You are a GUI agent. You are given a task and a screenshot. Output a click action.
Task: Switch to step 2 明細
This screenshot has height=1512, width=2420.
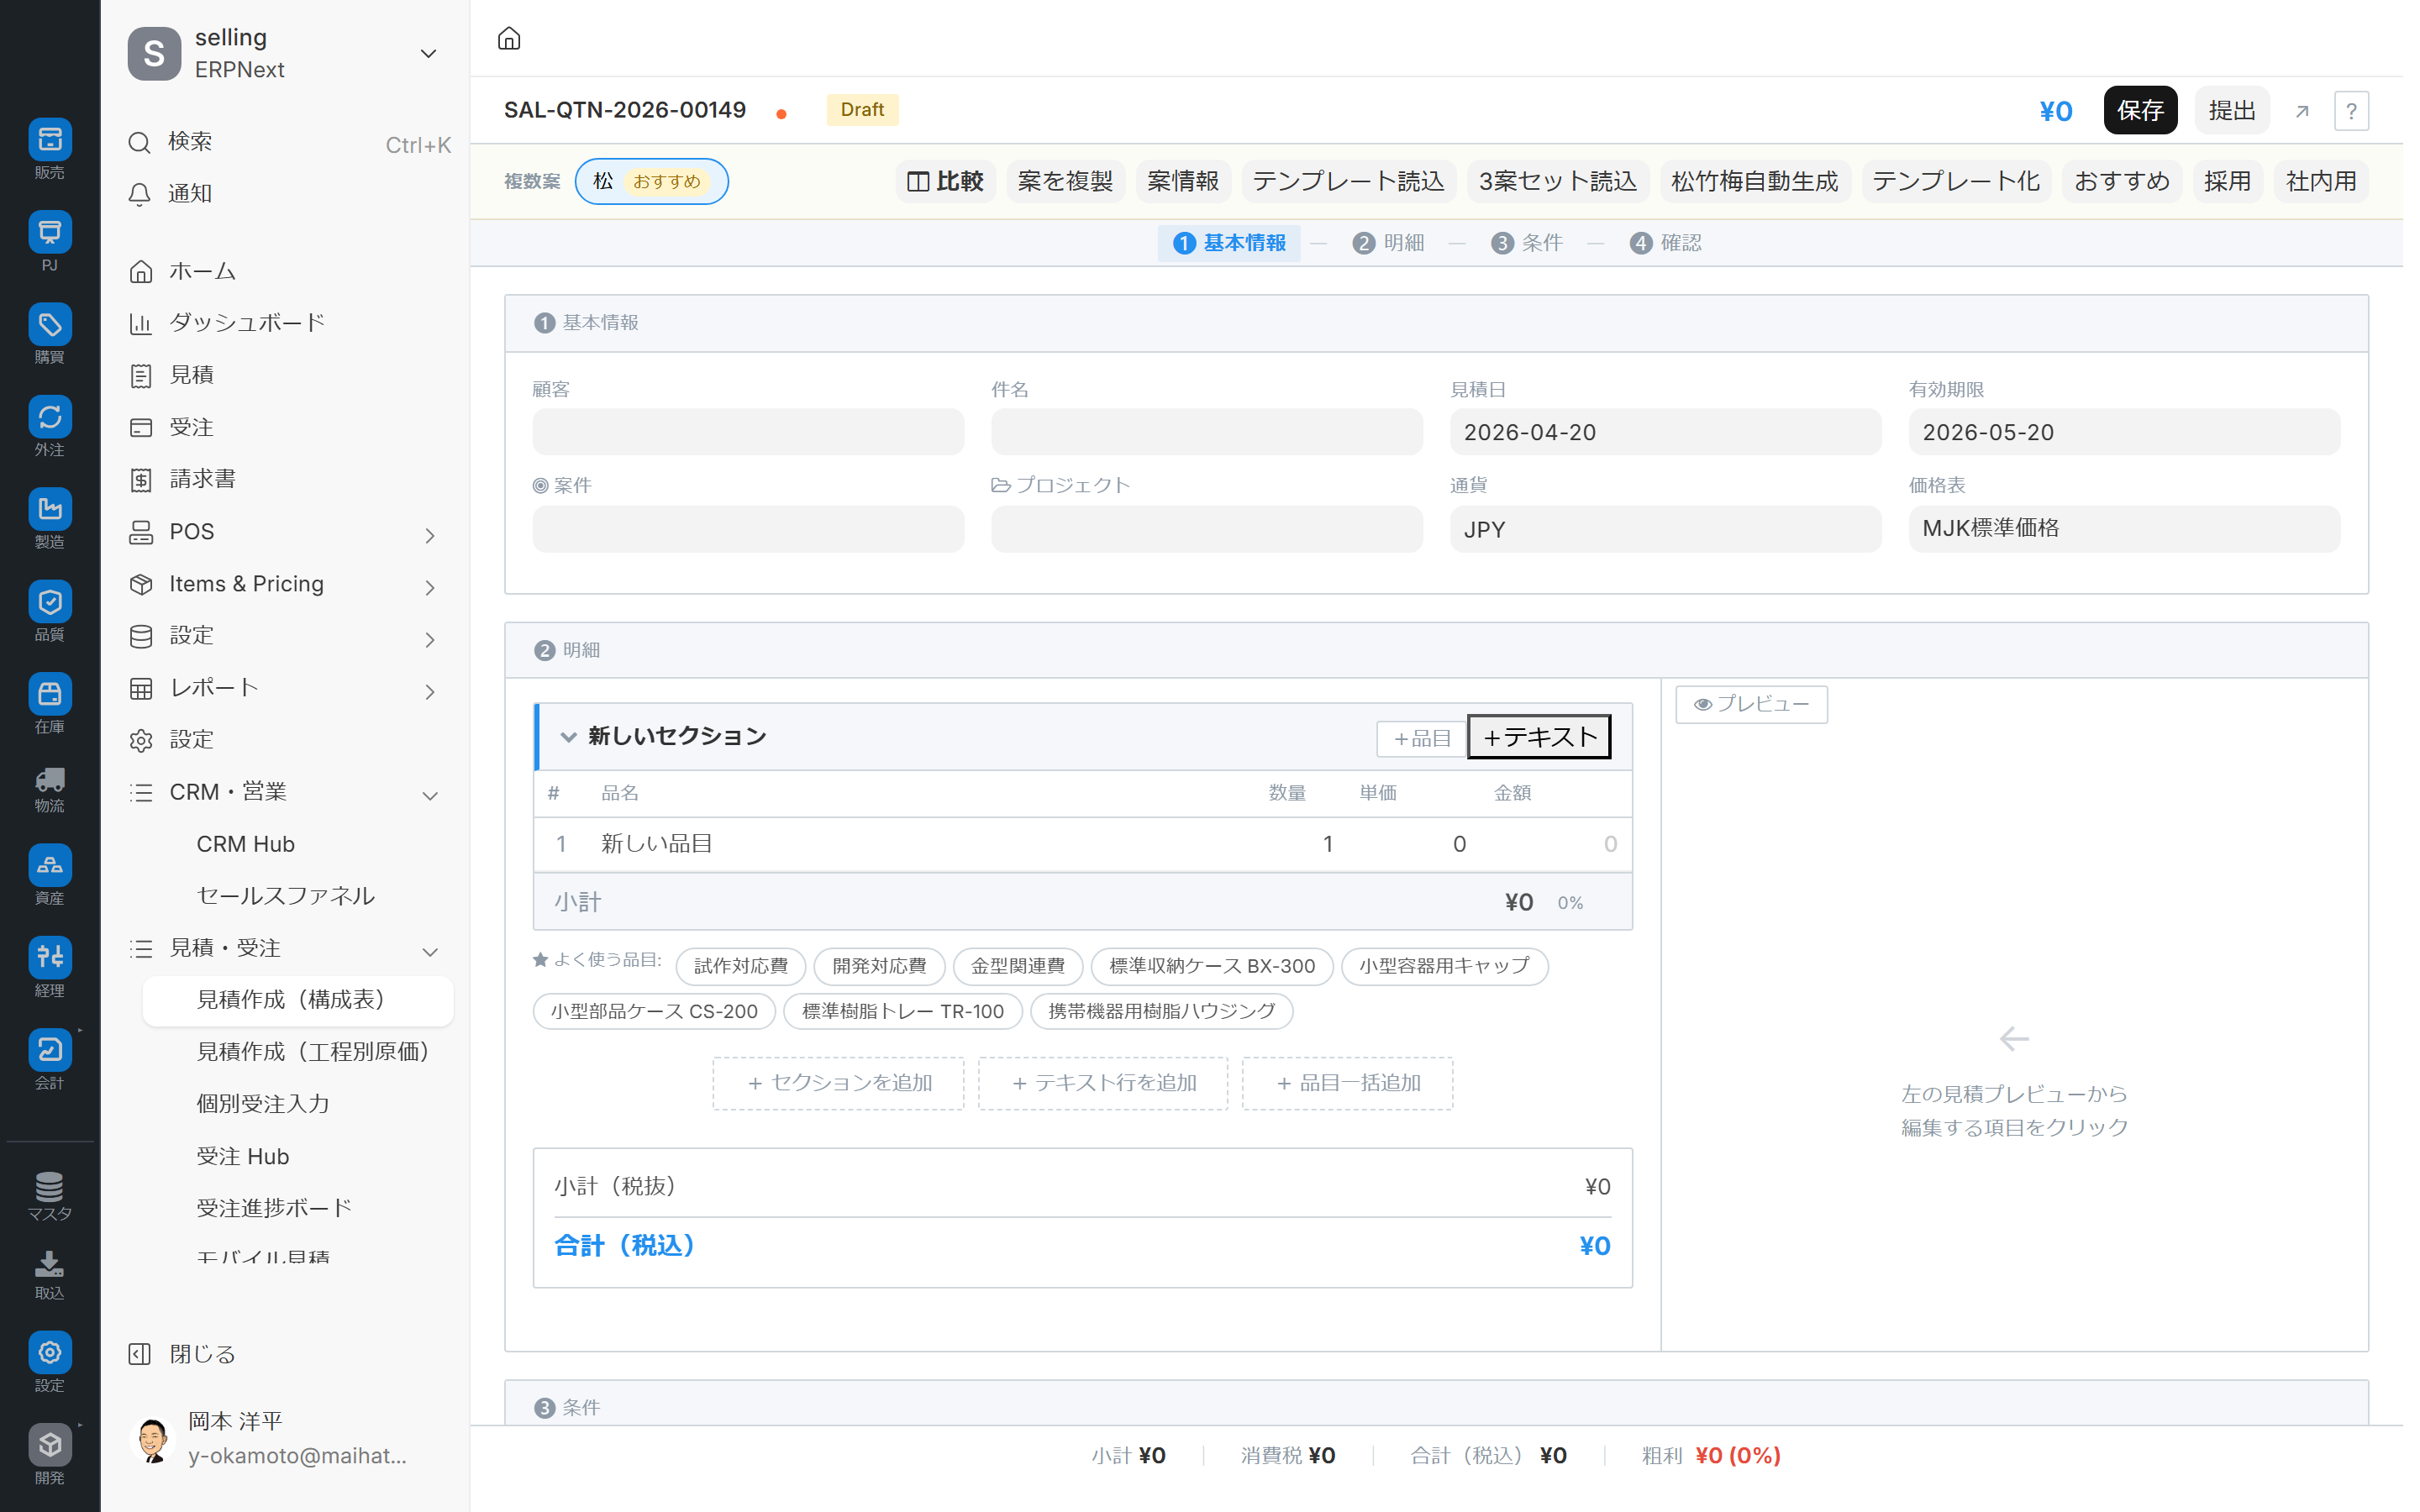[x=1389, y=243]
